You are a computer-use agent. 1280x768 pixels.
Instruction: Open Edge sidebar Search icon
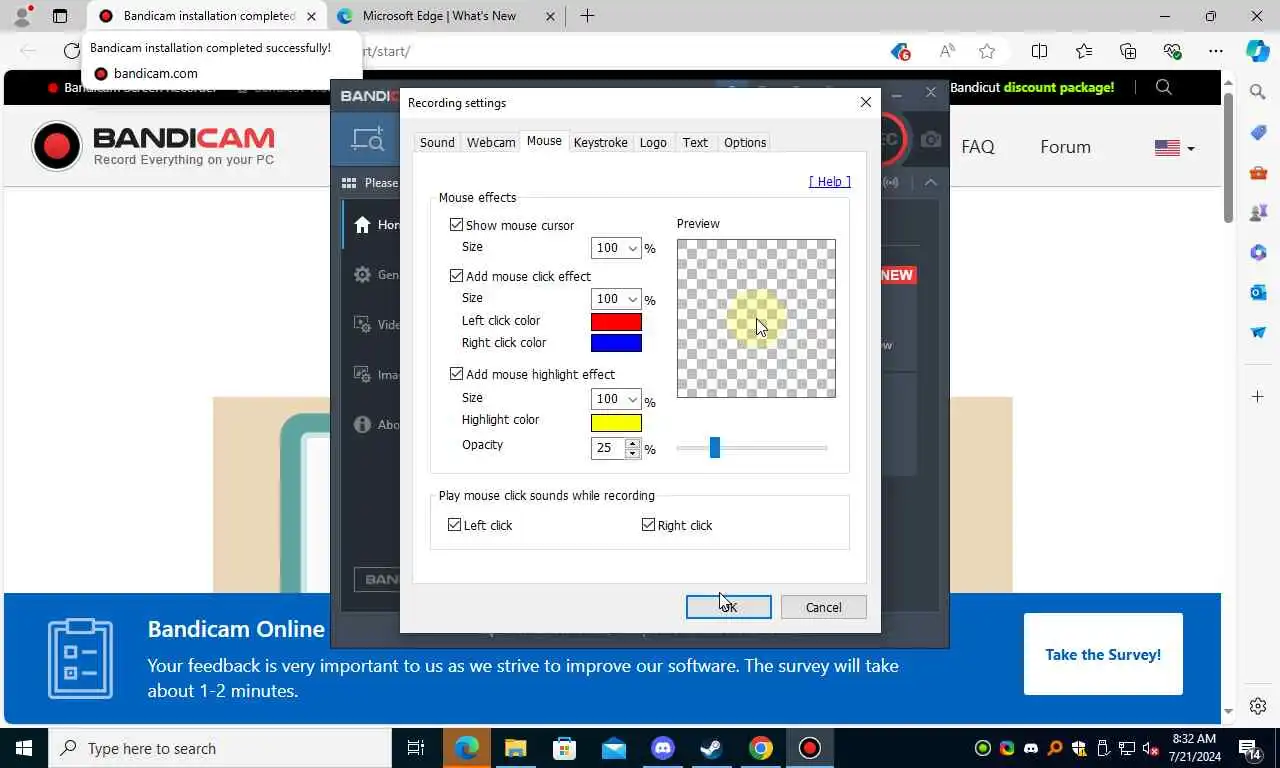(x=1258, y=92)
